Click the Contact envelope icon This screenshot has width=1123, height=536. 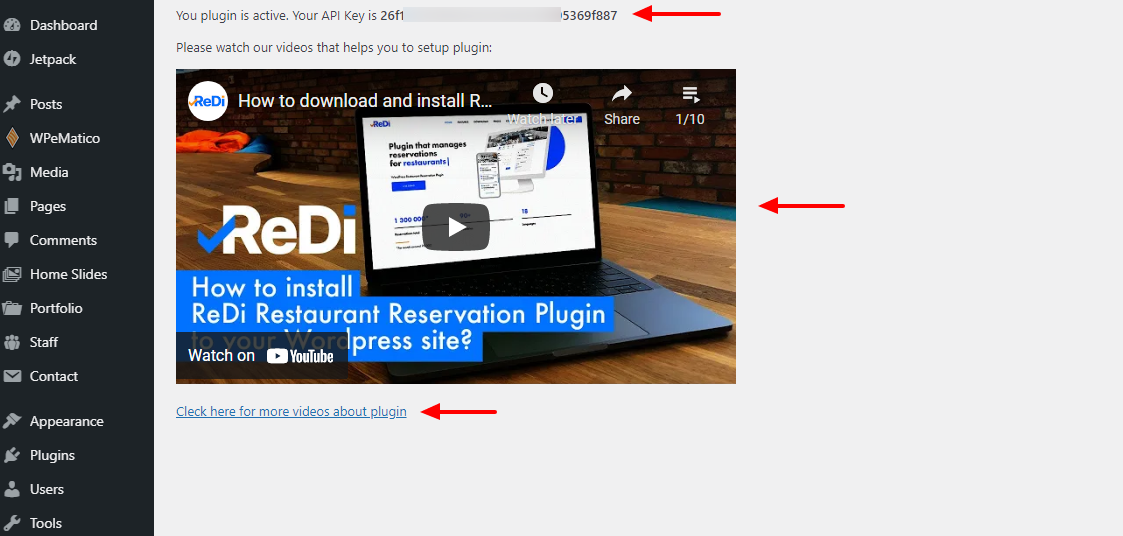click(x=11, y=376)
